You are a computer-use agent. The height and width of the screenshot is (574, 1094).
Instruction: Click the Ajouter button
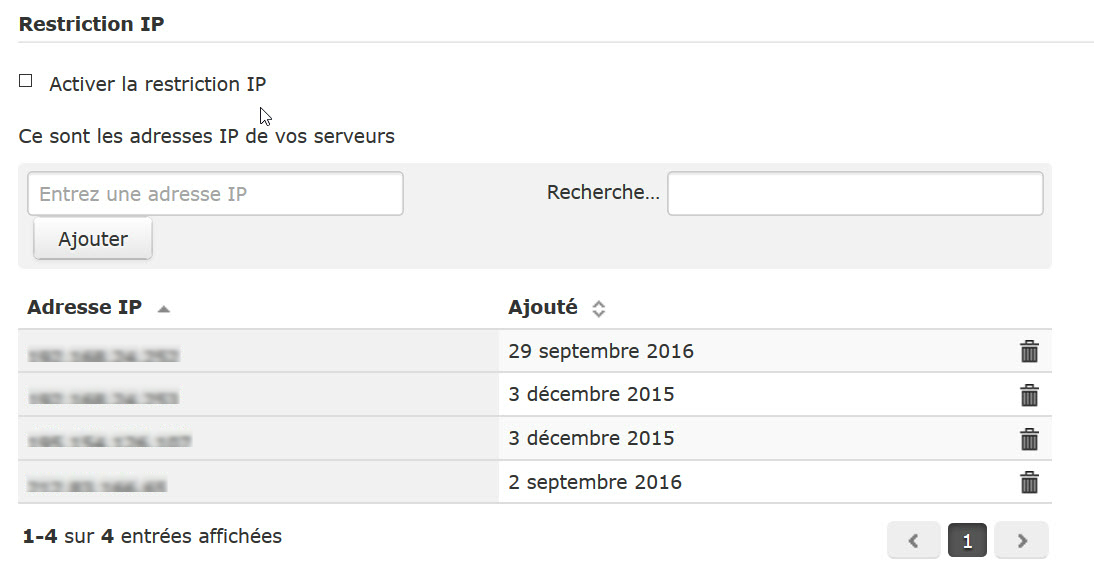[x=93, y=239]
